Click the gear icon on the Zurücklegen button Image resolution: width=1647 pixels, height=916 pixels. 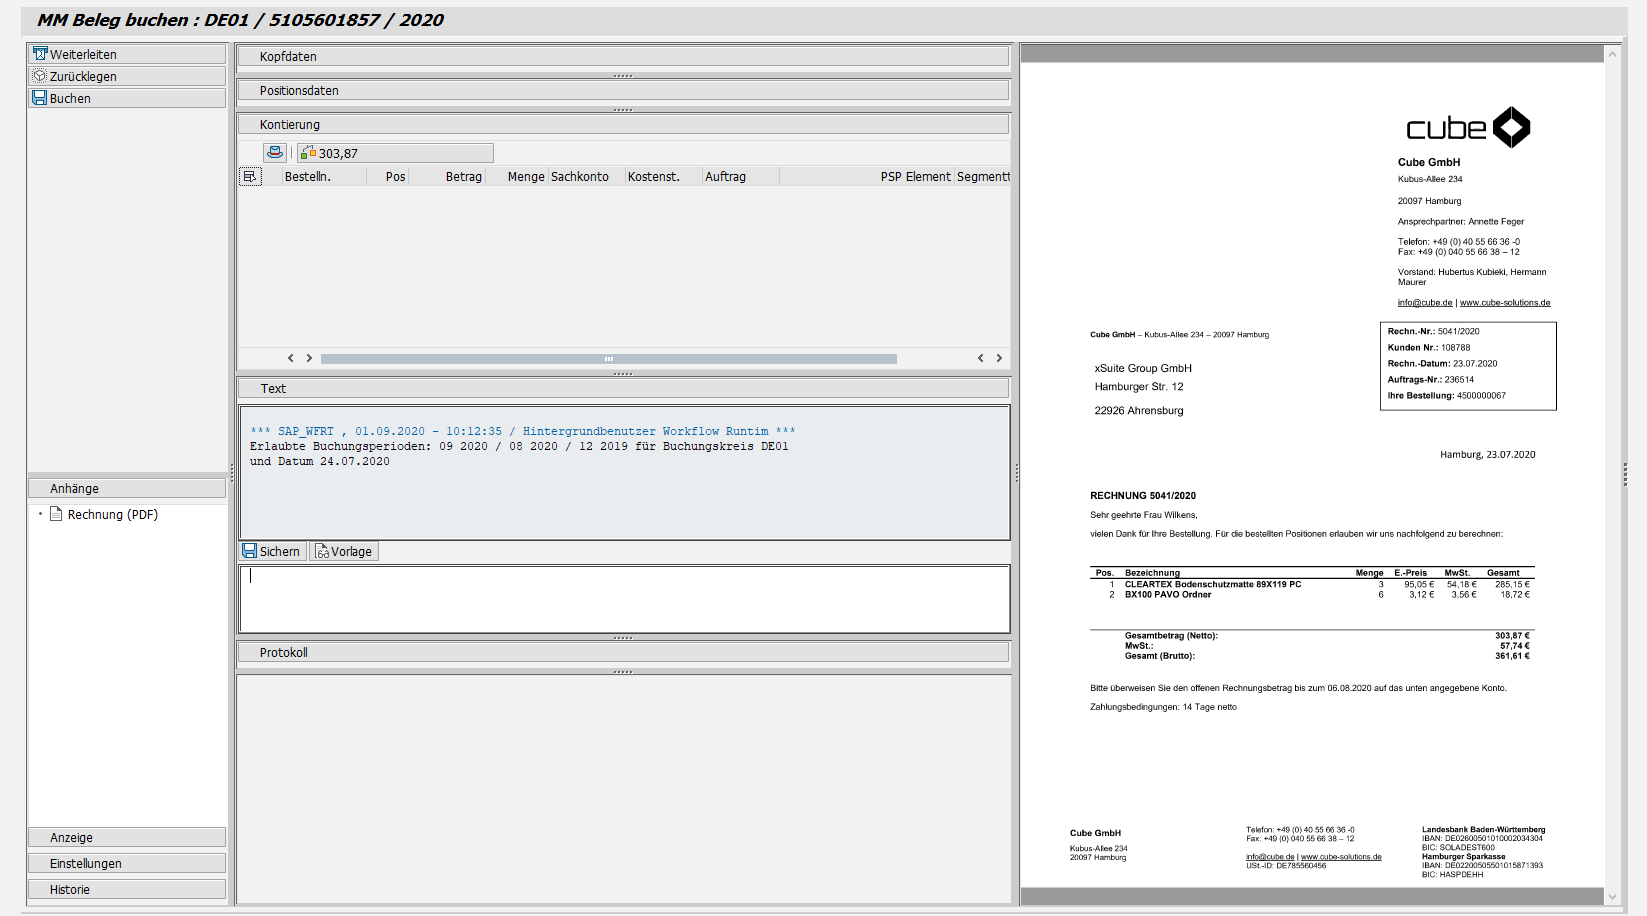click(38, 75)
